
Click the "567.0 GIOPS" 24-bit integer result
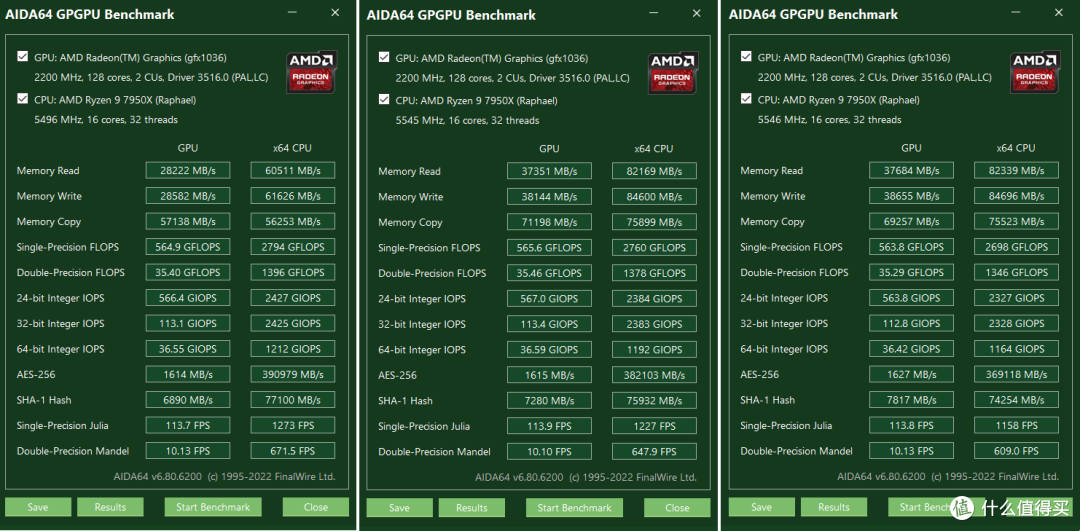(x=550, y=299)
